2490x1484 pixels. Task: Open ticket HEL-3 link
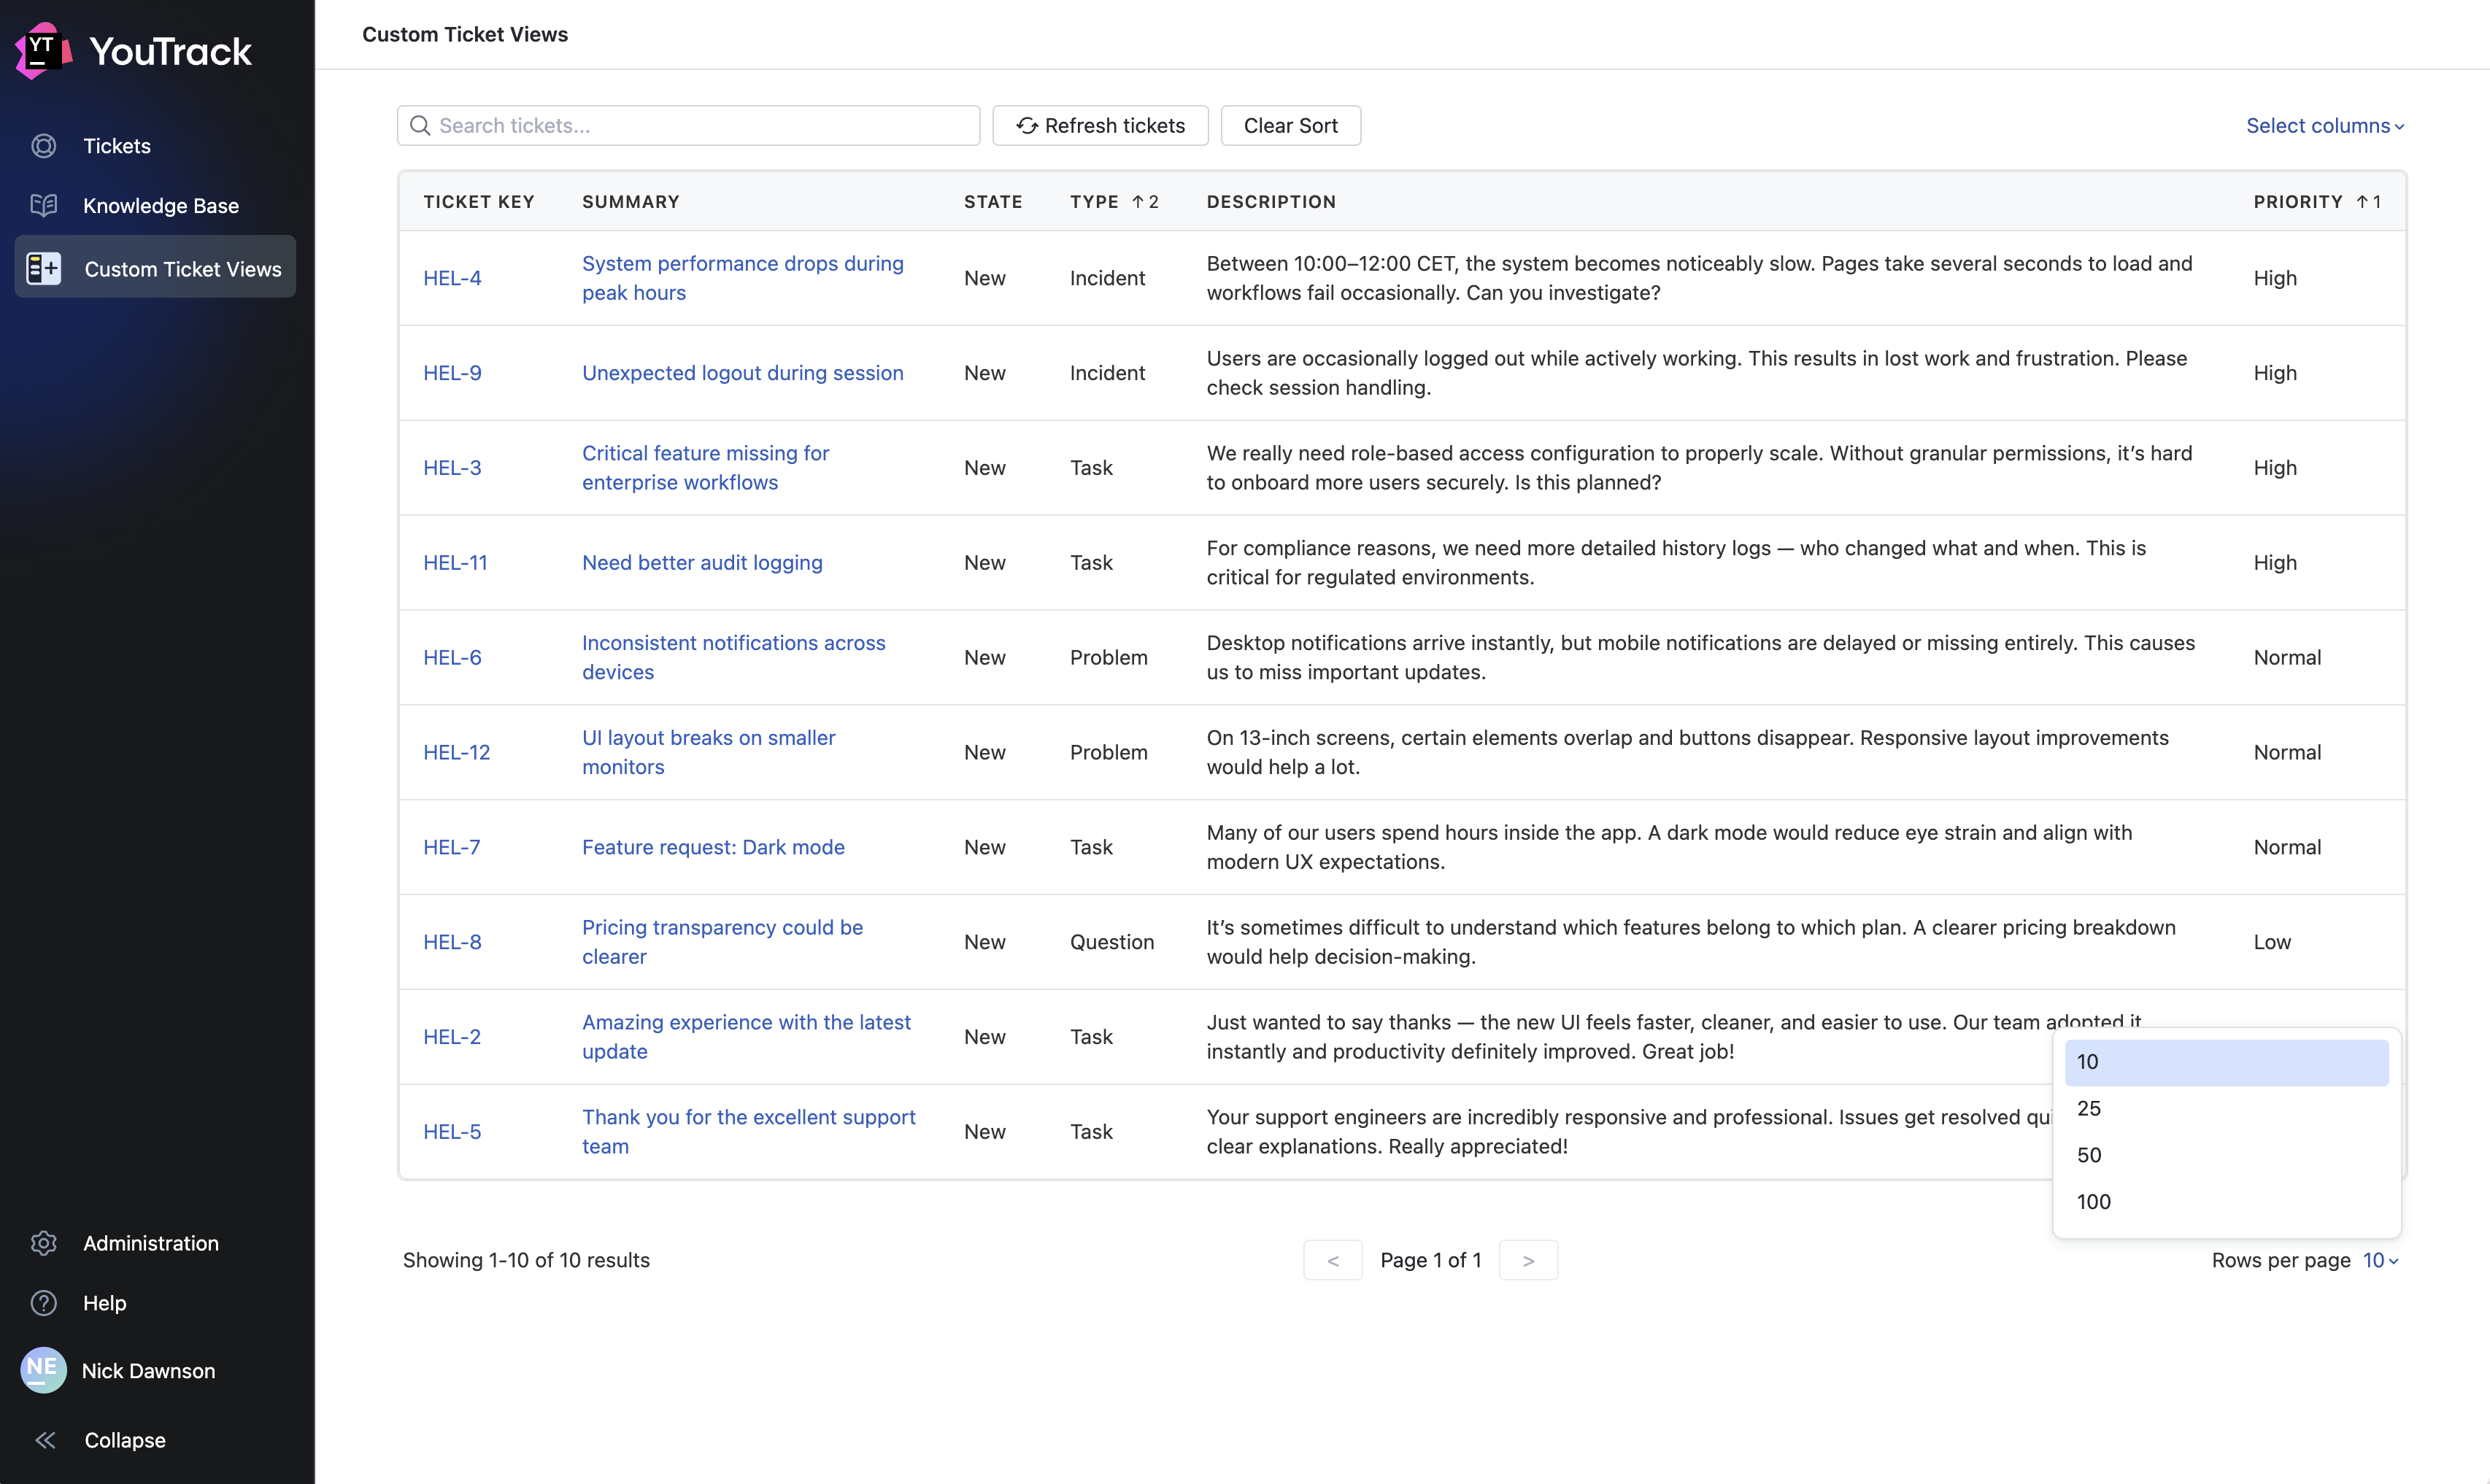point(452,468)
